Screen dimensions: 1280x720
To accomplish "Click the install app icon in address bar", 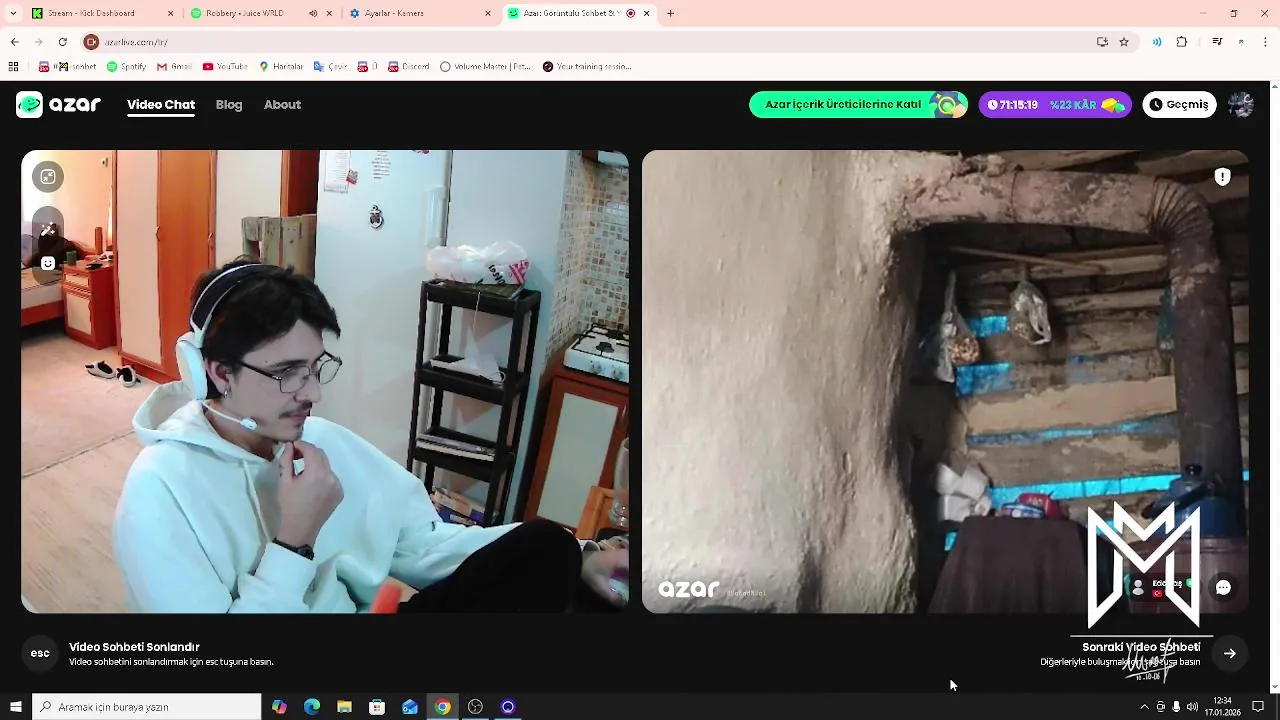I will click(1102, 42).
